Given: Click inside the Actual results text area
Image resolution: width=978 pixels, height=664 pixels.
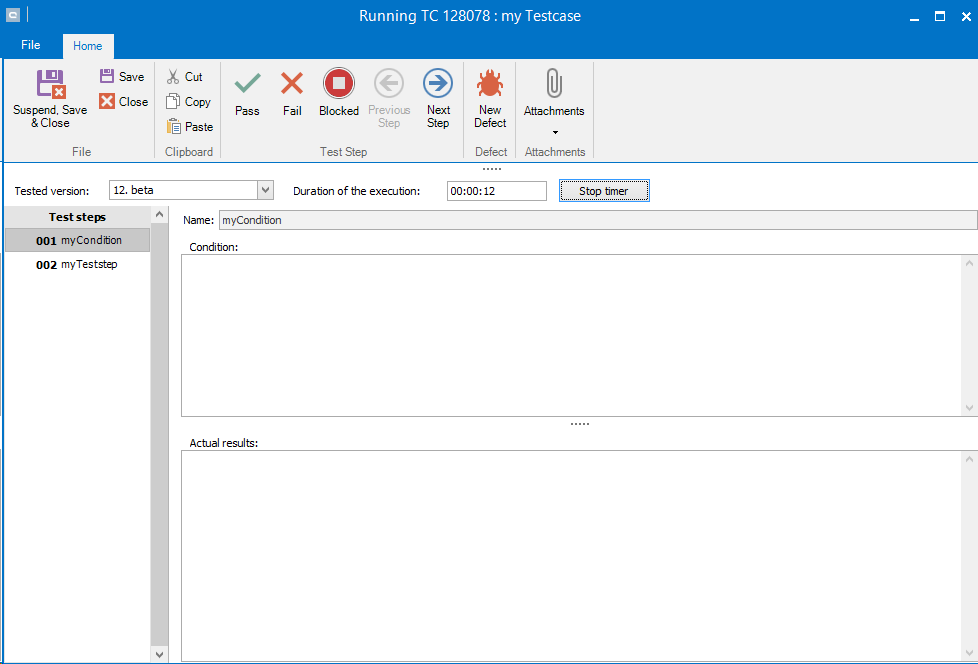Looking at the screenshot, I should pos(570,553).
